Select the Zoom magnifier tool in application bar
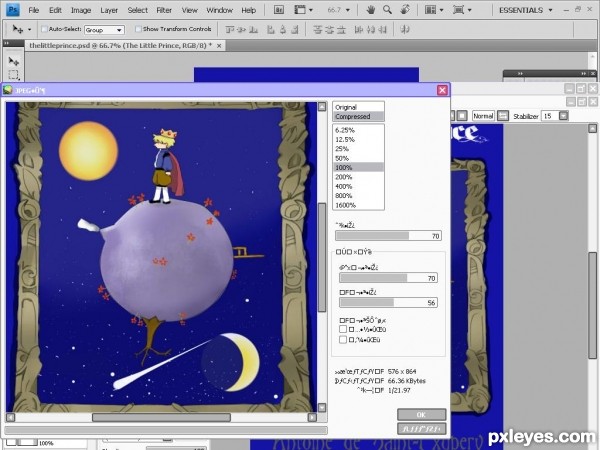The width and height of the screenshot is (600, 450). tap(387, 10)
